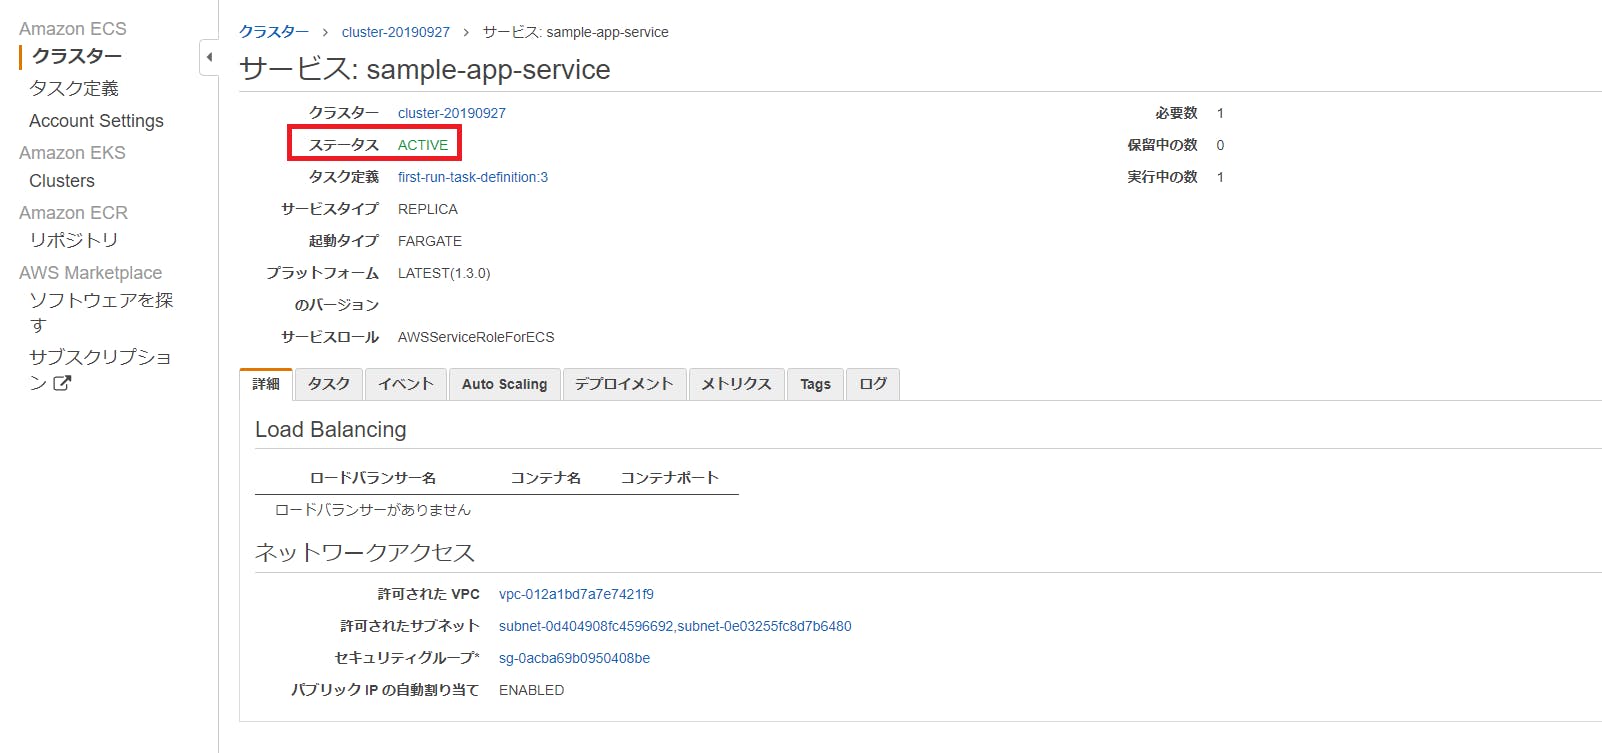Collapse the sidebar with the arrow handle
Screen dimensions: 1602x753
[x=209, y=57]
